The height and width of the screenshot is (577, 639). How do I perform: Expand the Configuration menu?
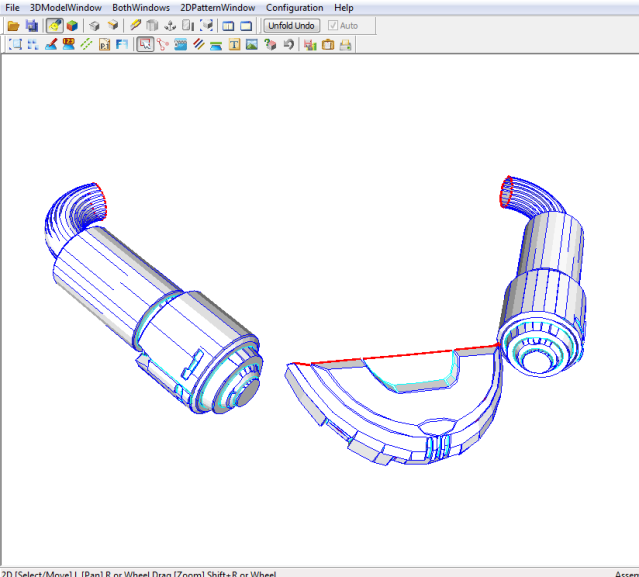tap(294, 7)
